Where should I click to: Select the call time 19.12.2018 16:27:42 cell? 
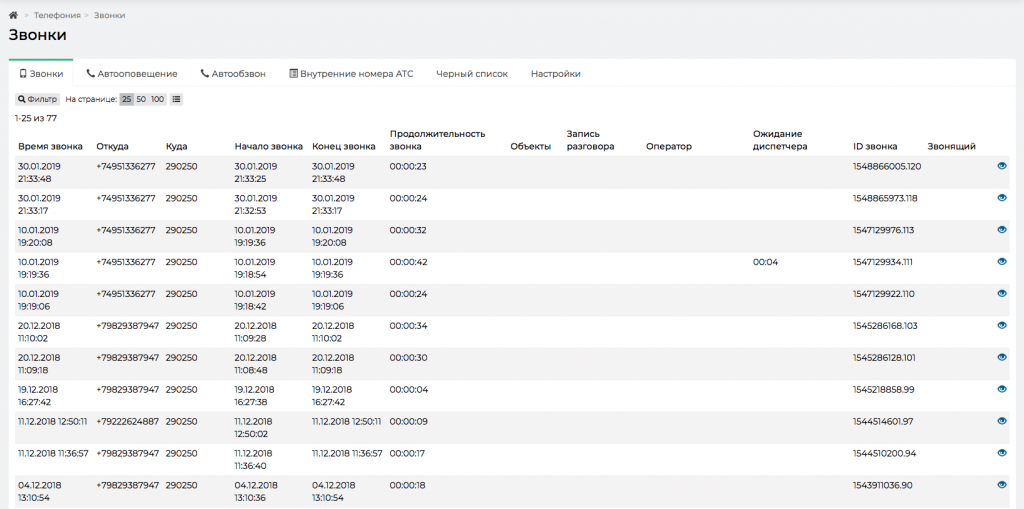coord(38,396)
